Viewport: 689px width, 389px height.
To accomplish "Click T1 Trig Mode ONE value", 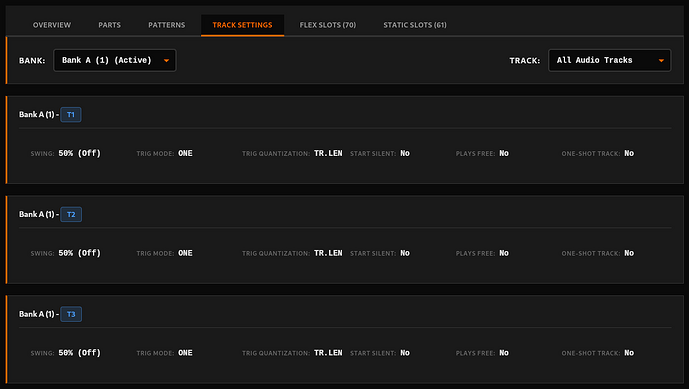I will coord(185,153).
